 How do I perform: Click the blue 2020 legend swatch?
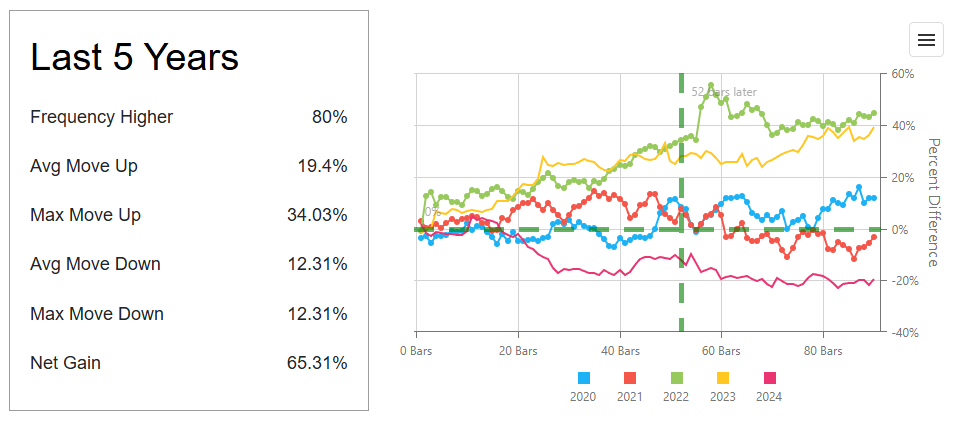tap(584, 378)
